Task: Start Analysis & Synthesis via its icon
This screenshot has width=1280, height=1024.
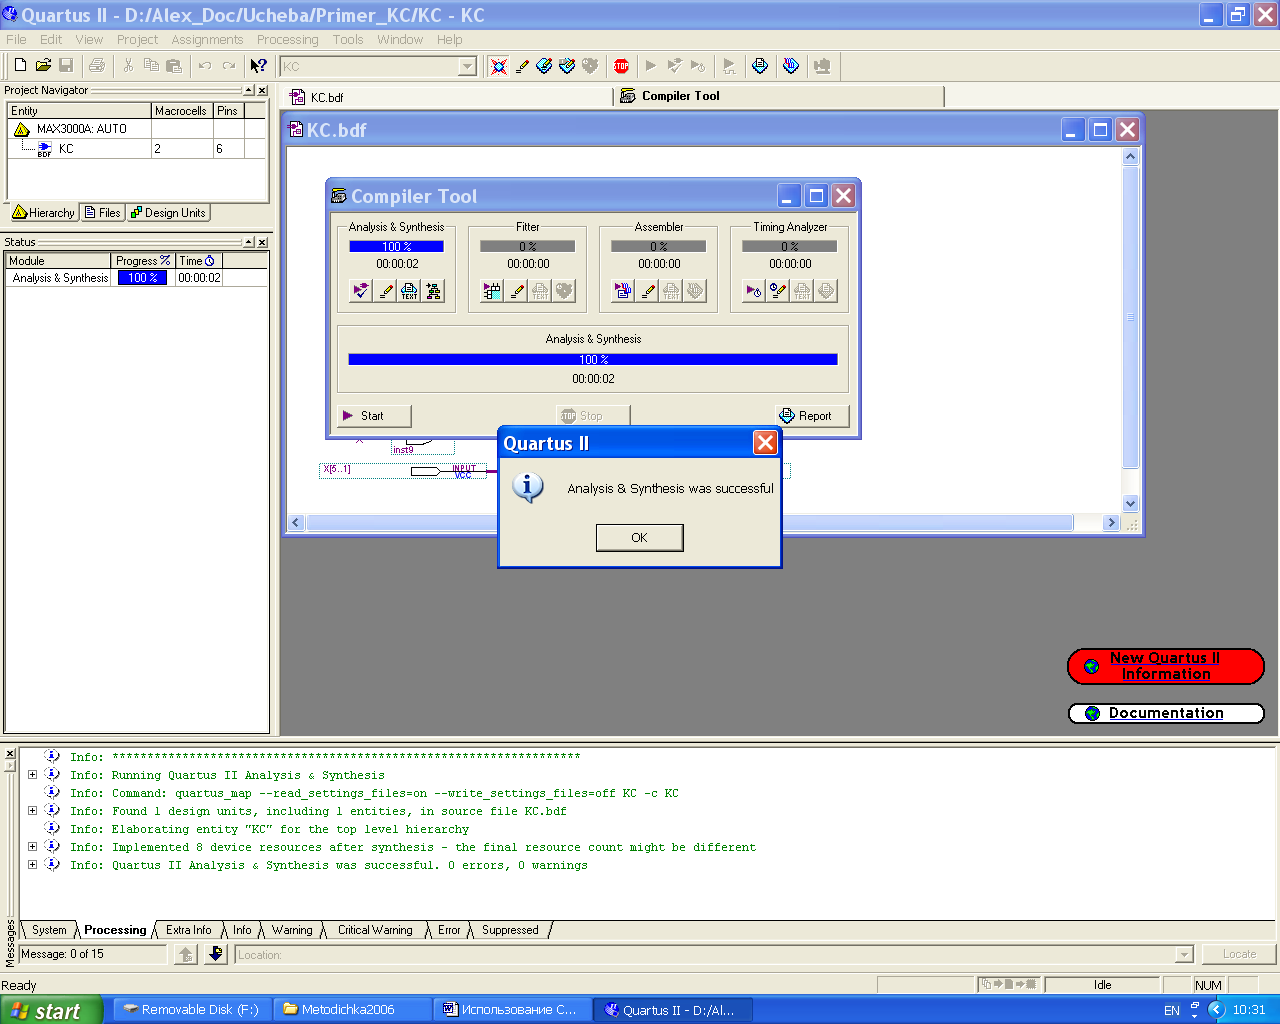Action: (361, 291)
